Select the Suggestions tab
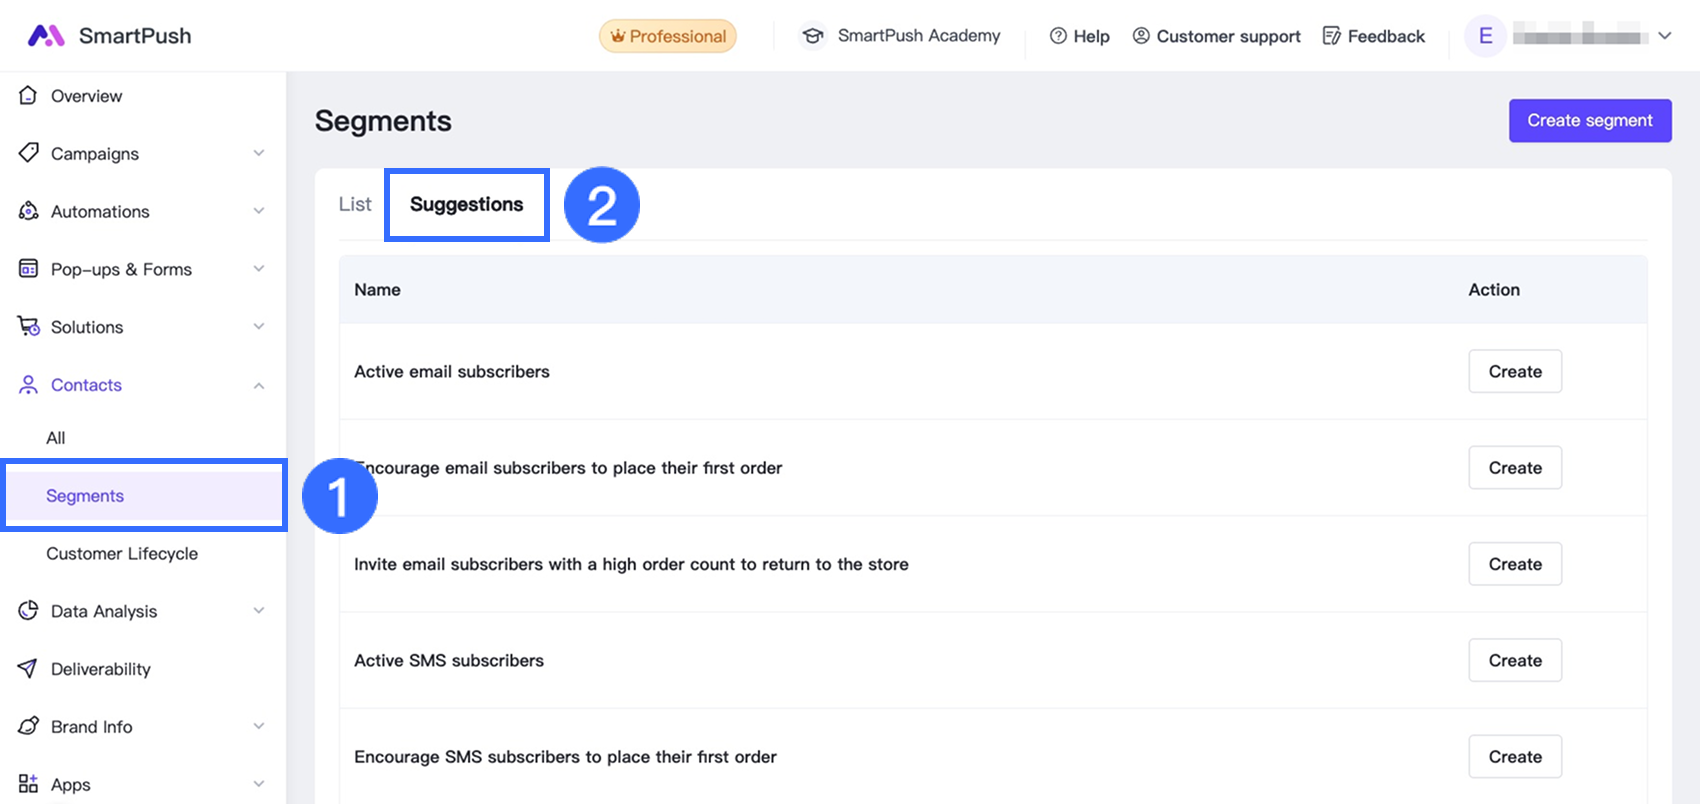Screen dimensions: 1700x804 (466, 204)
